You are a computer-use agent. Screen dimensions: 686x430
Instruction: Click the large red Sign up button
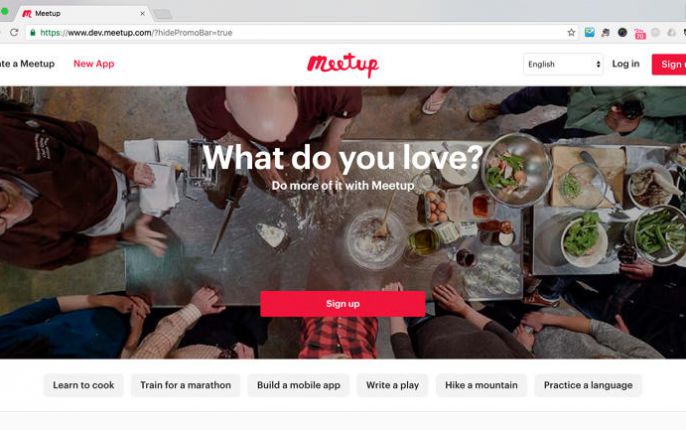(343, 304)
